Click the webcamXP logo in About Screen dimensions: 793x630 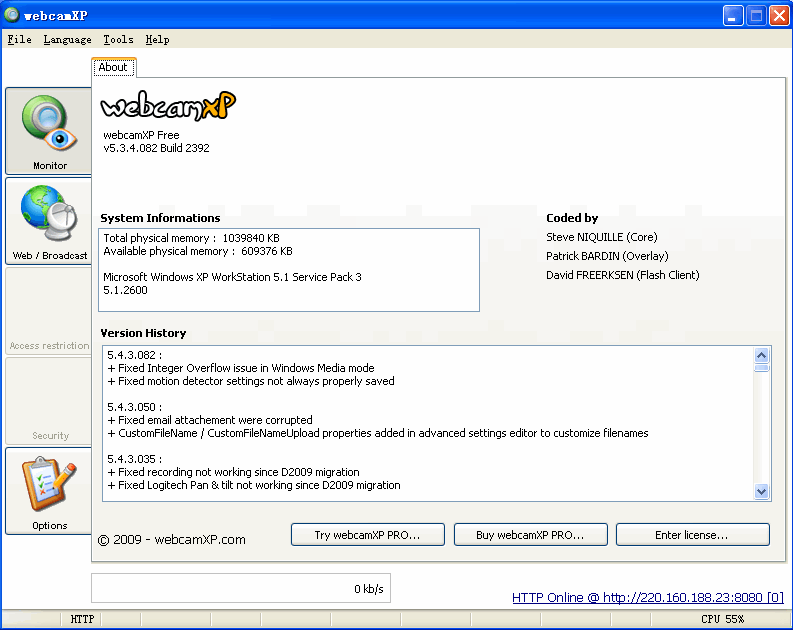[168, 106]
